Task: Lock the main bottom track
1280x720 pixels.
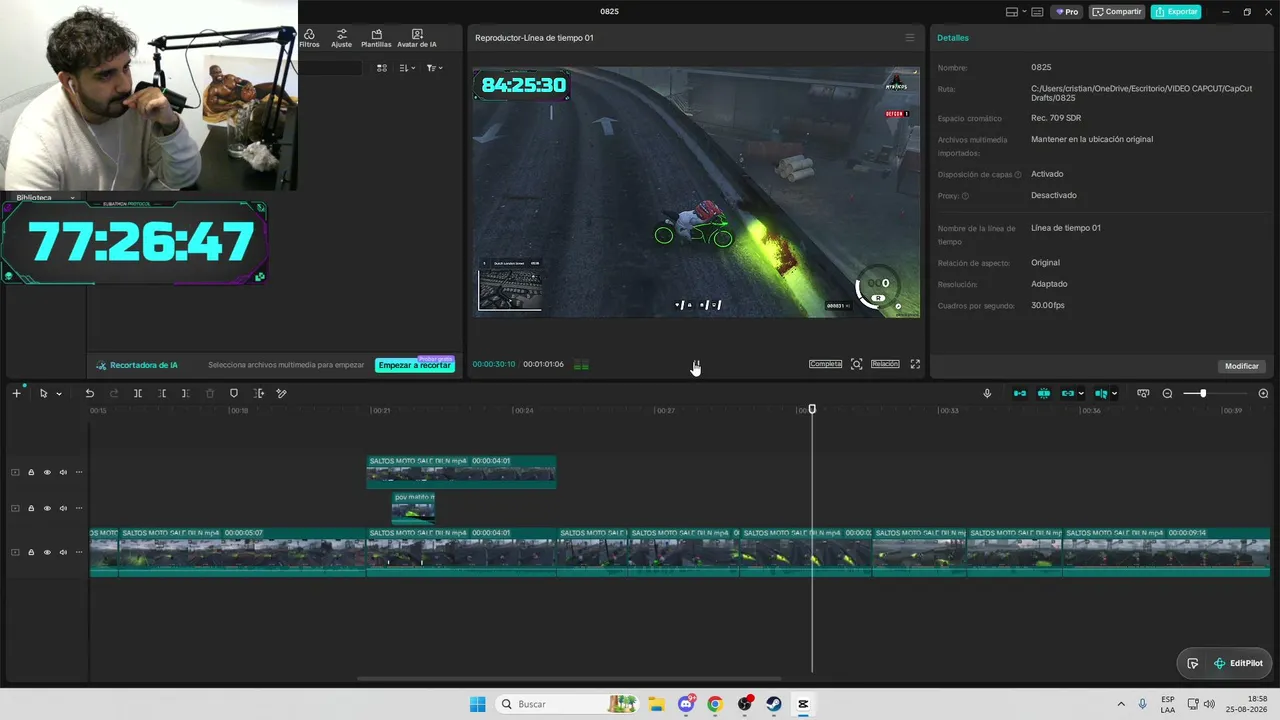Action: point(31,552)
